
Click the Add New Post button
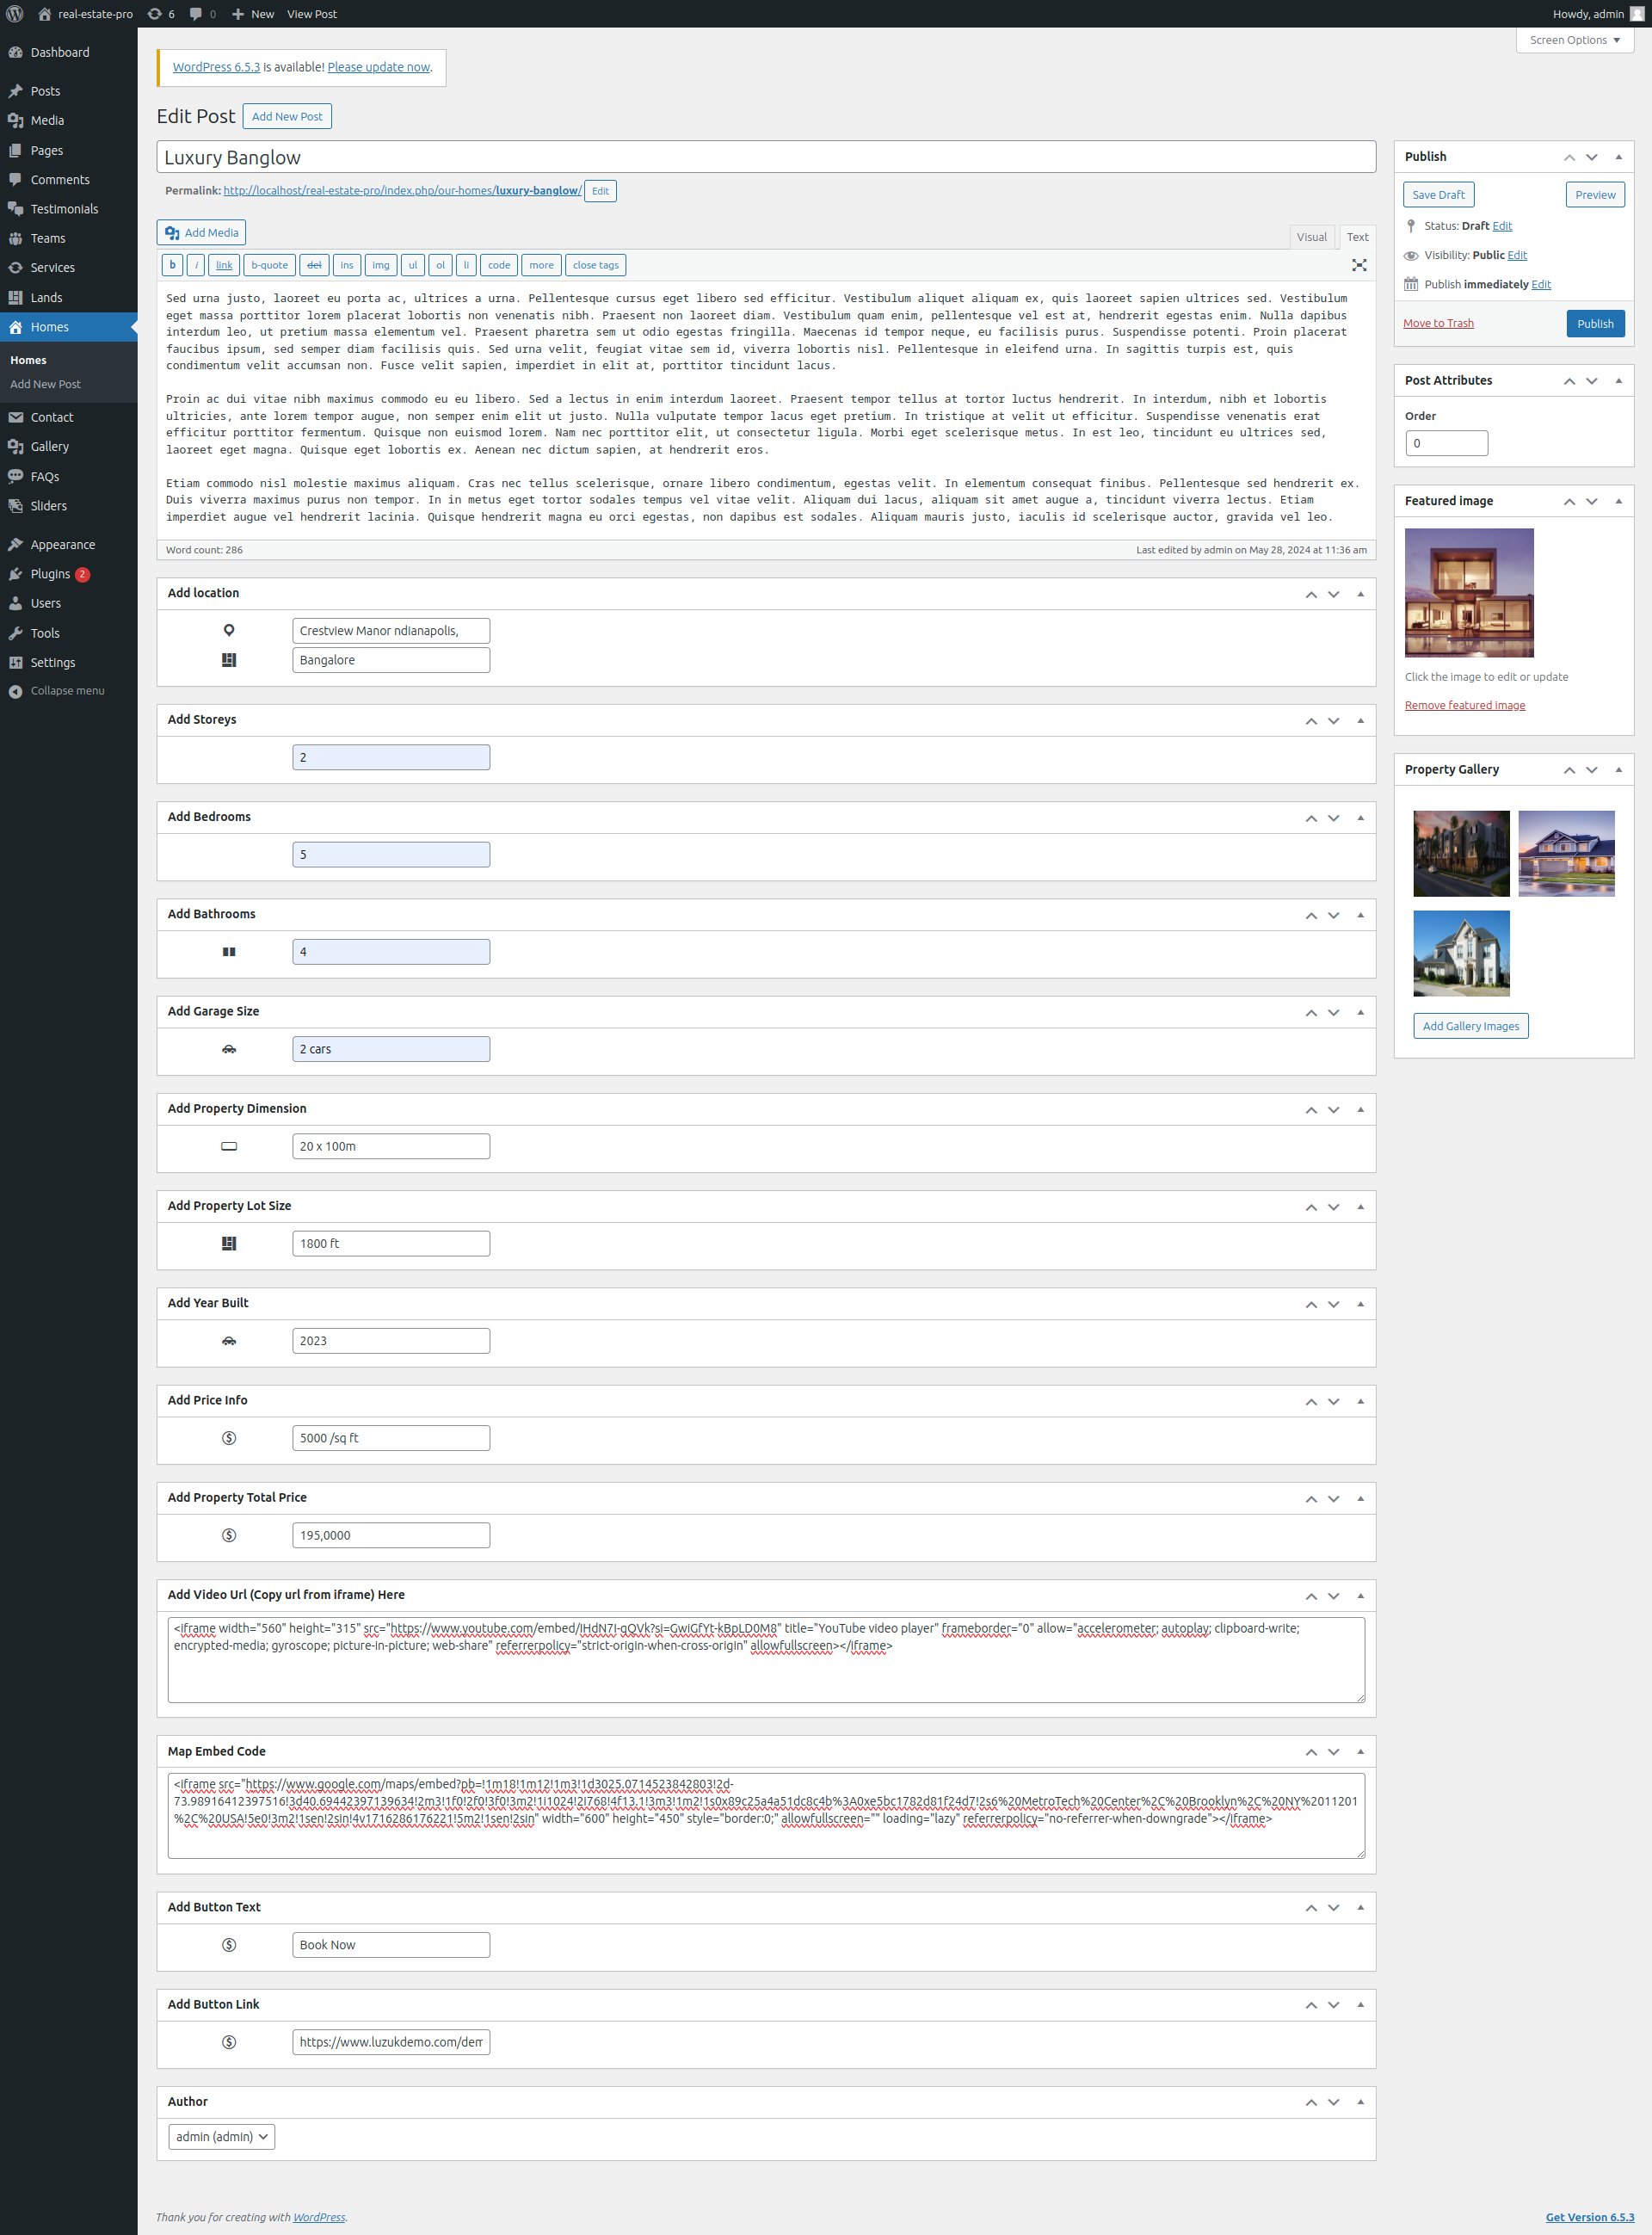pyautogui.click(x=287, y=117)
